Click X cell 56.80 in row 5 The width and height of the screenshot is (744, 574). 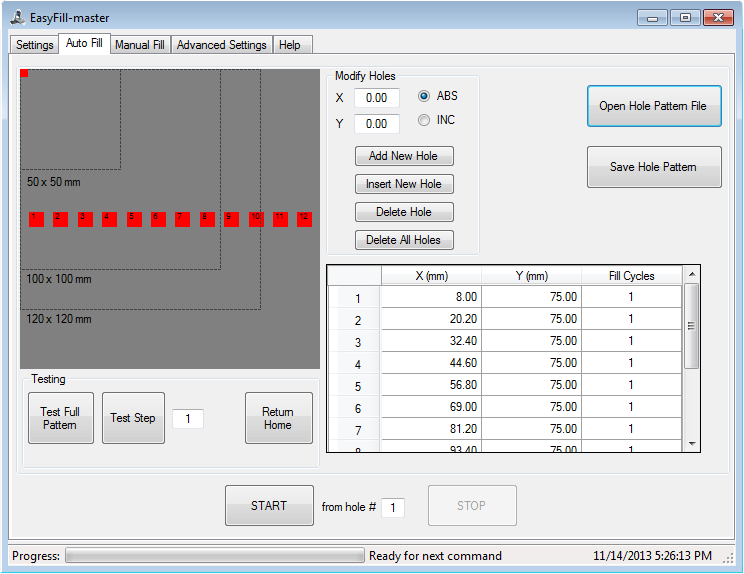(x=431, y=385)
